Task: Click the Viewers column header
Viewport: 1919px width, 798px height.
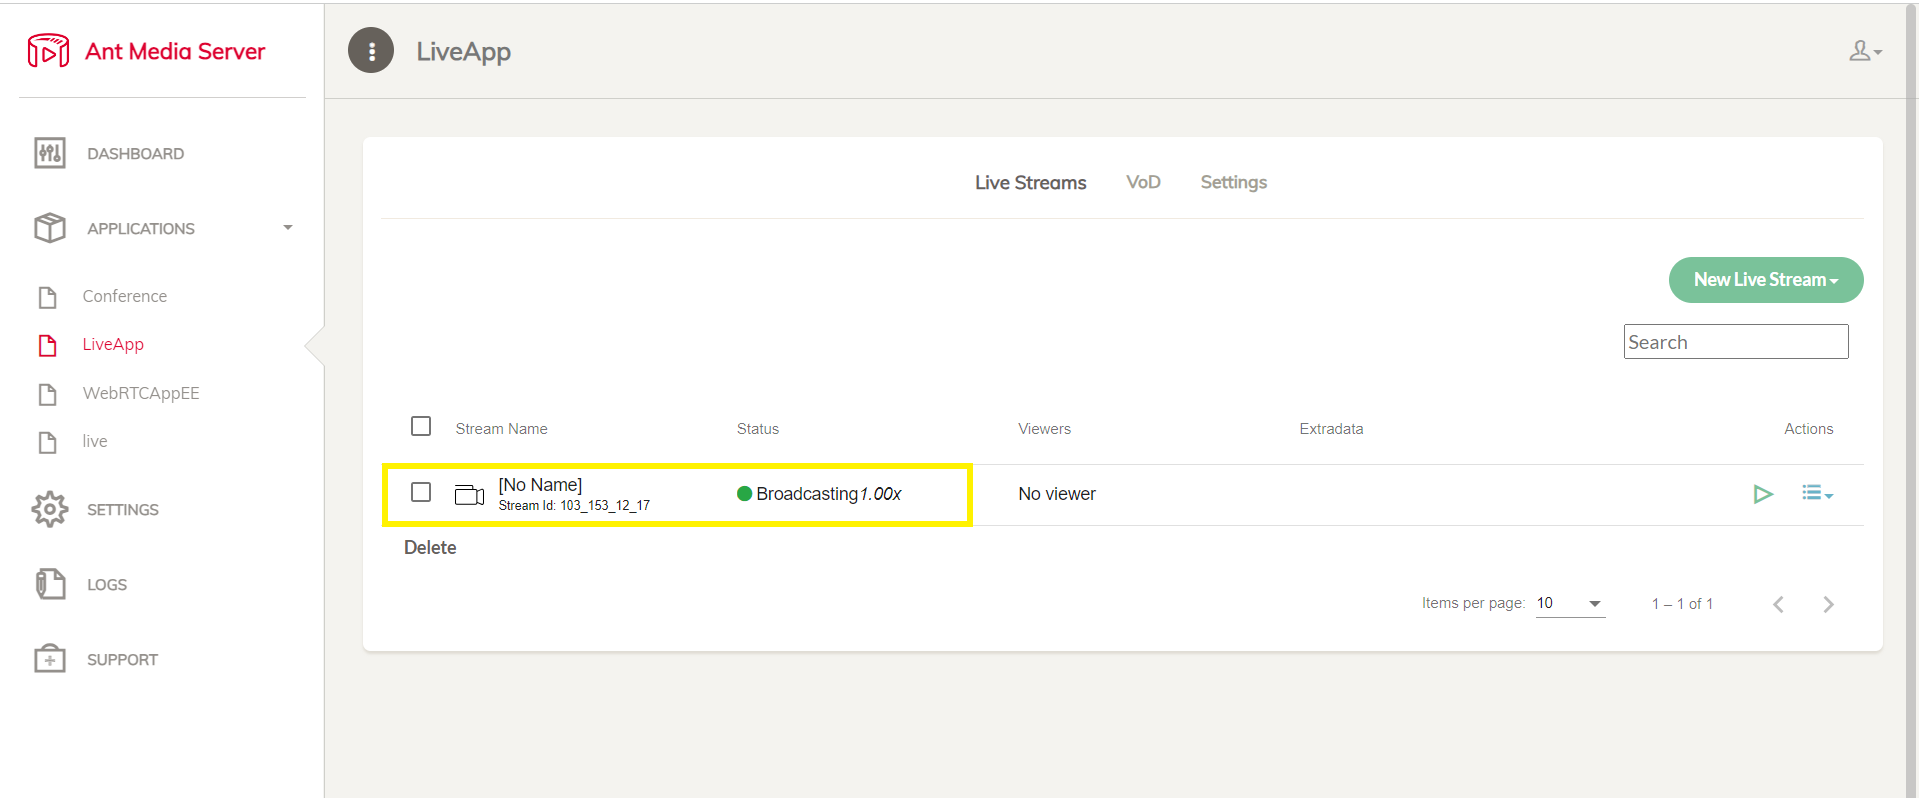Action: point(1044,429)
